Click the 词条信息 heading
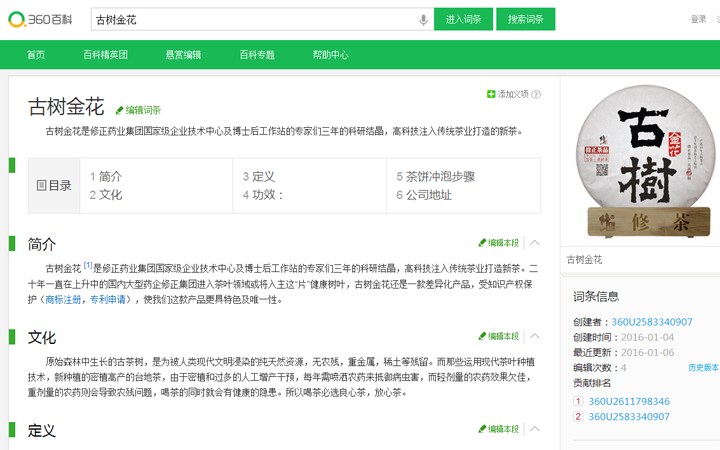The image size is (720, 450). pyautogui.click(x=596, y=297)
